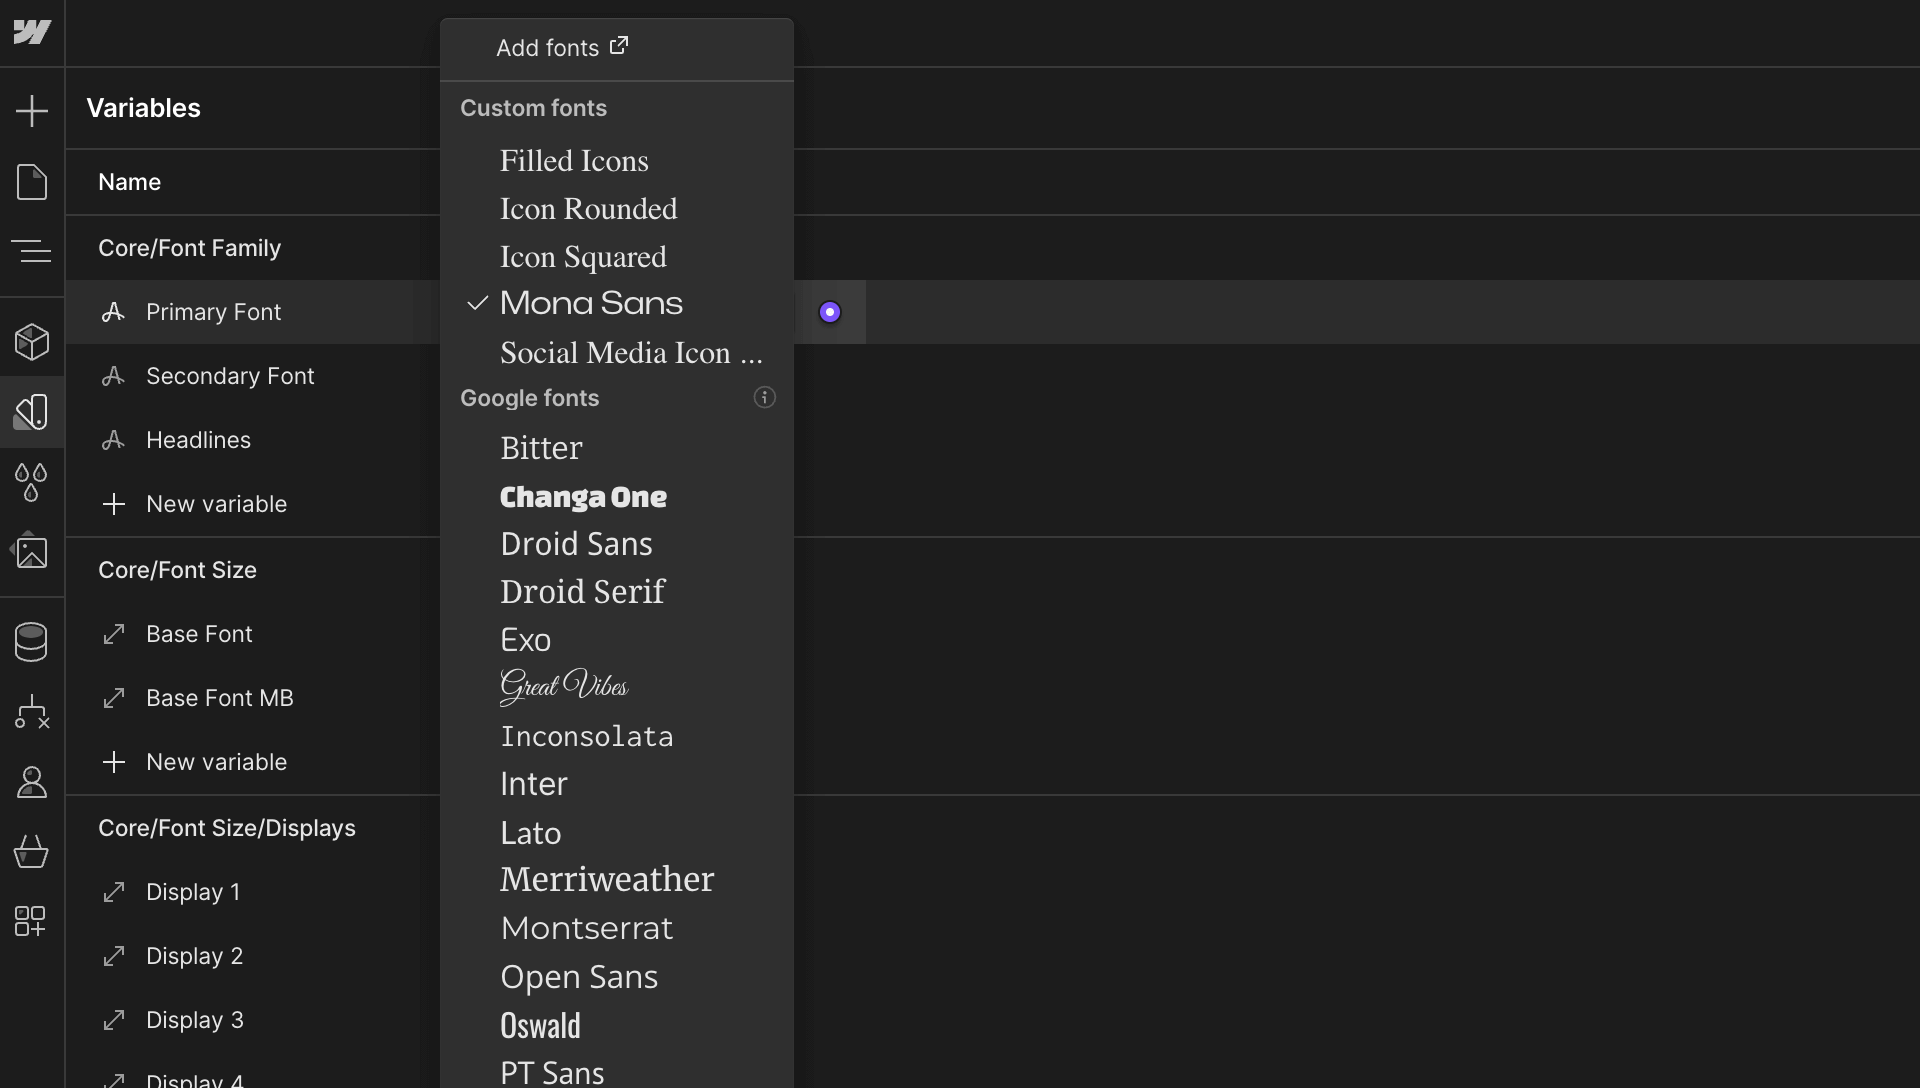1920x1088 pixels.
Task: Open the Users panel
Action: (32, 782)
